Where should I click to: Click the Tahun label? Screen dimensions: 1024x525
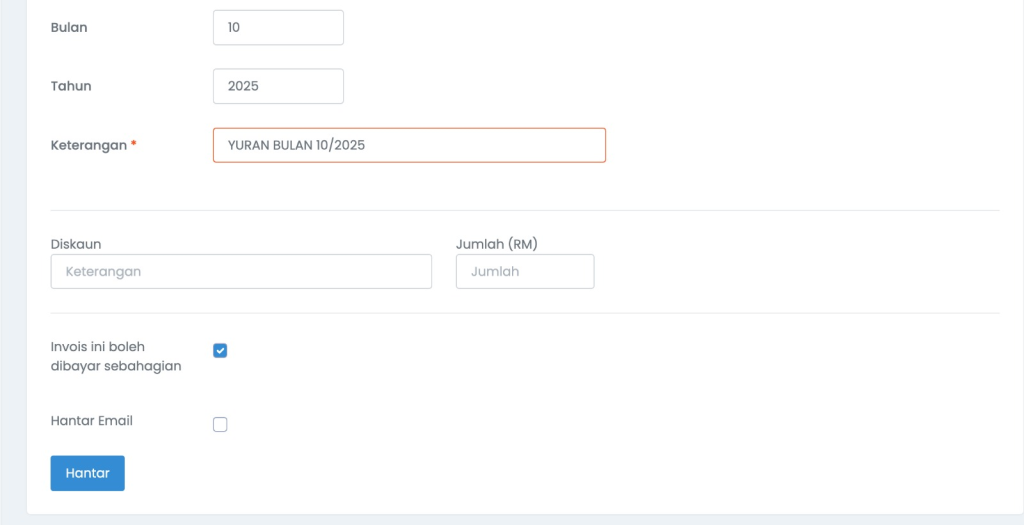[x=71, y=86]
